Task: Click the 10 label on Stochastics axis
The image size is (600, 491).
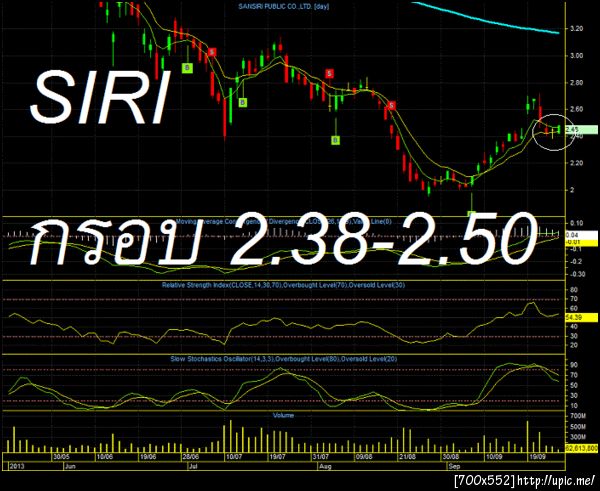Action: tap(574, 406)
